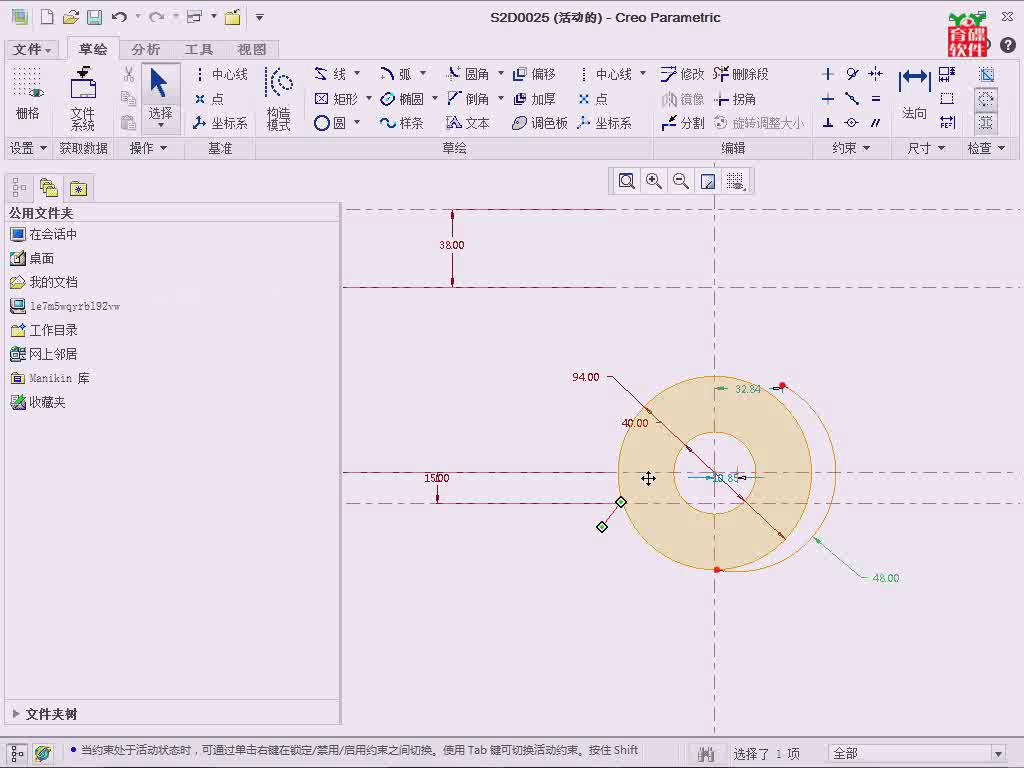Apply the equal constraint icon
1024x768 pixels.
pyautogui.click(x=876, y=99)
